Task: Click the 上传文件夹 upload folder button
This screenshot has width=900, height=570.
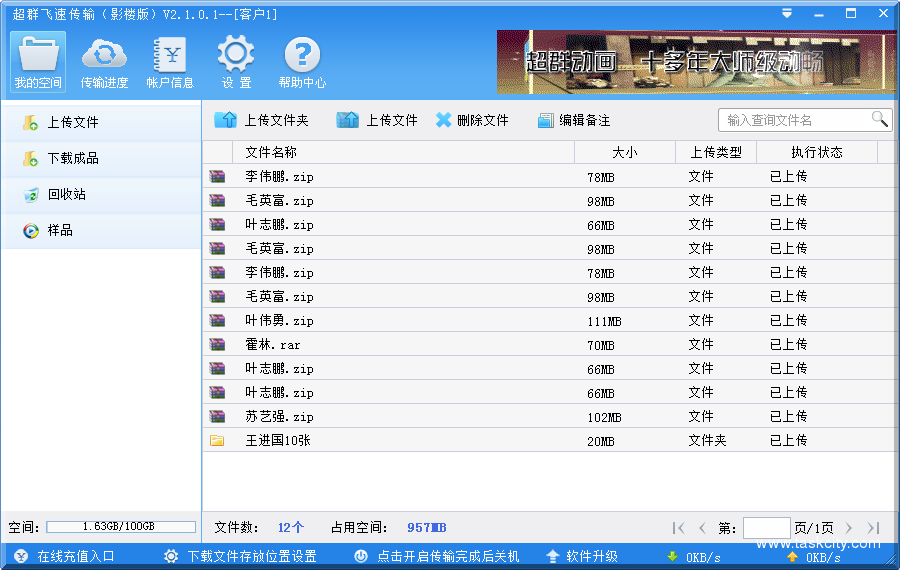Action: point(262,120)
